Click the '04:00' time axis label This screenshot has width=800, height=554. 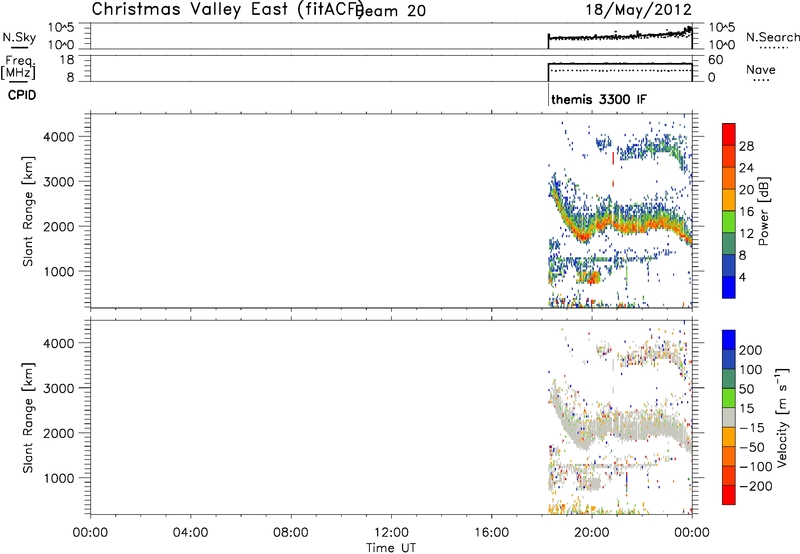click(x=190, y=533)
